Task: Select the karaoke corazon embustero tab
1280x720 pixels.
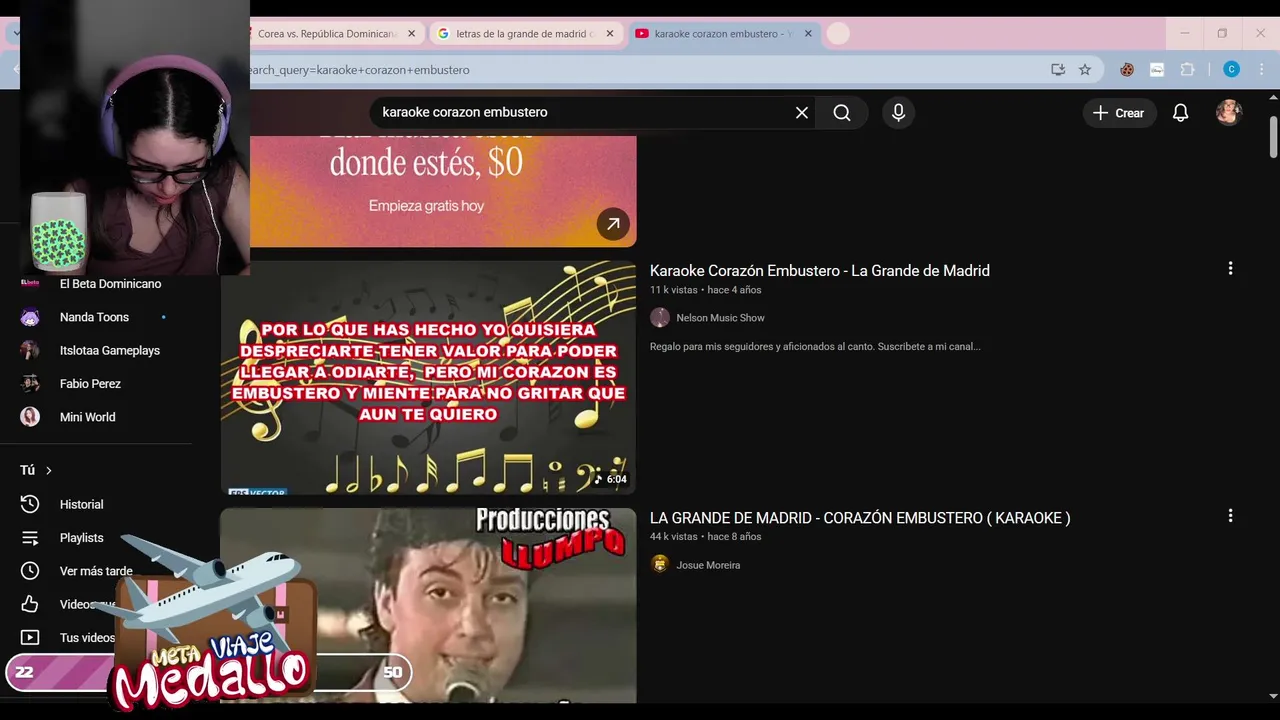Action: pyautogui.click(x=723, y=34)
